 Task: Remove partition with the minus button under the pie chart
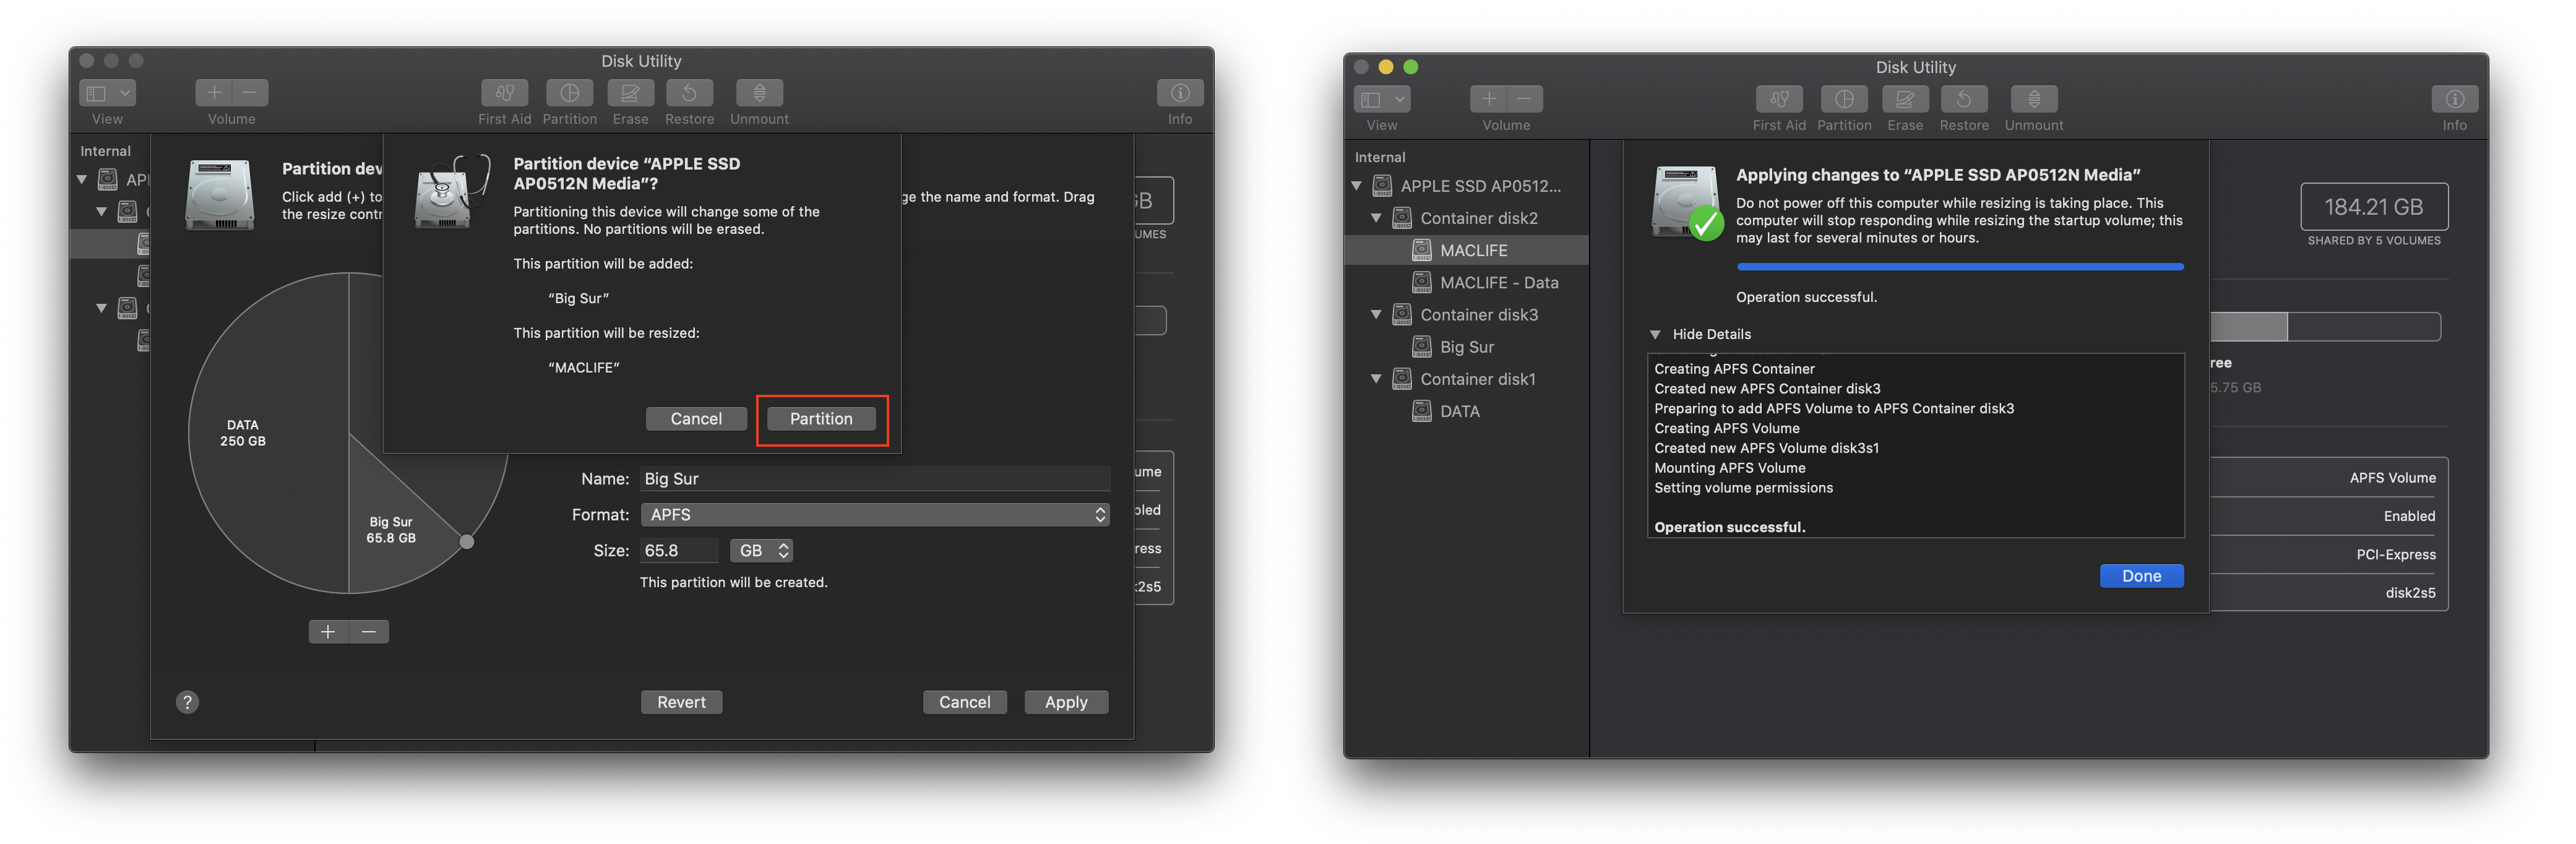point(369,632)
